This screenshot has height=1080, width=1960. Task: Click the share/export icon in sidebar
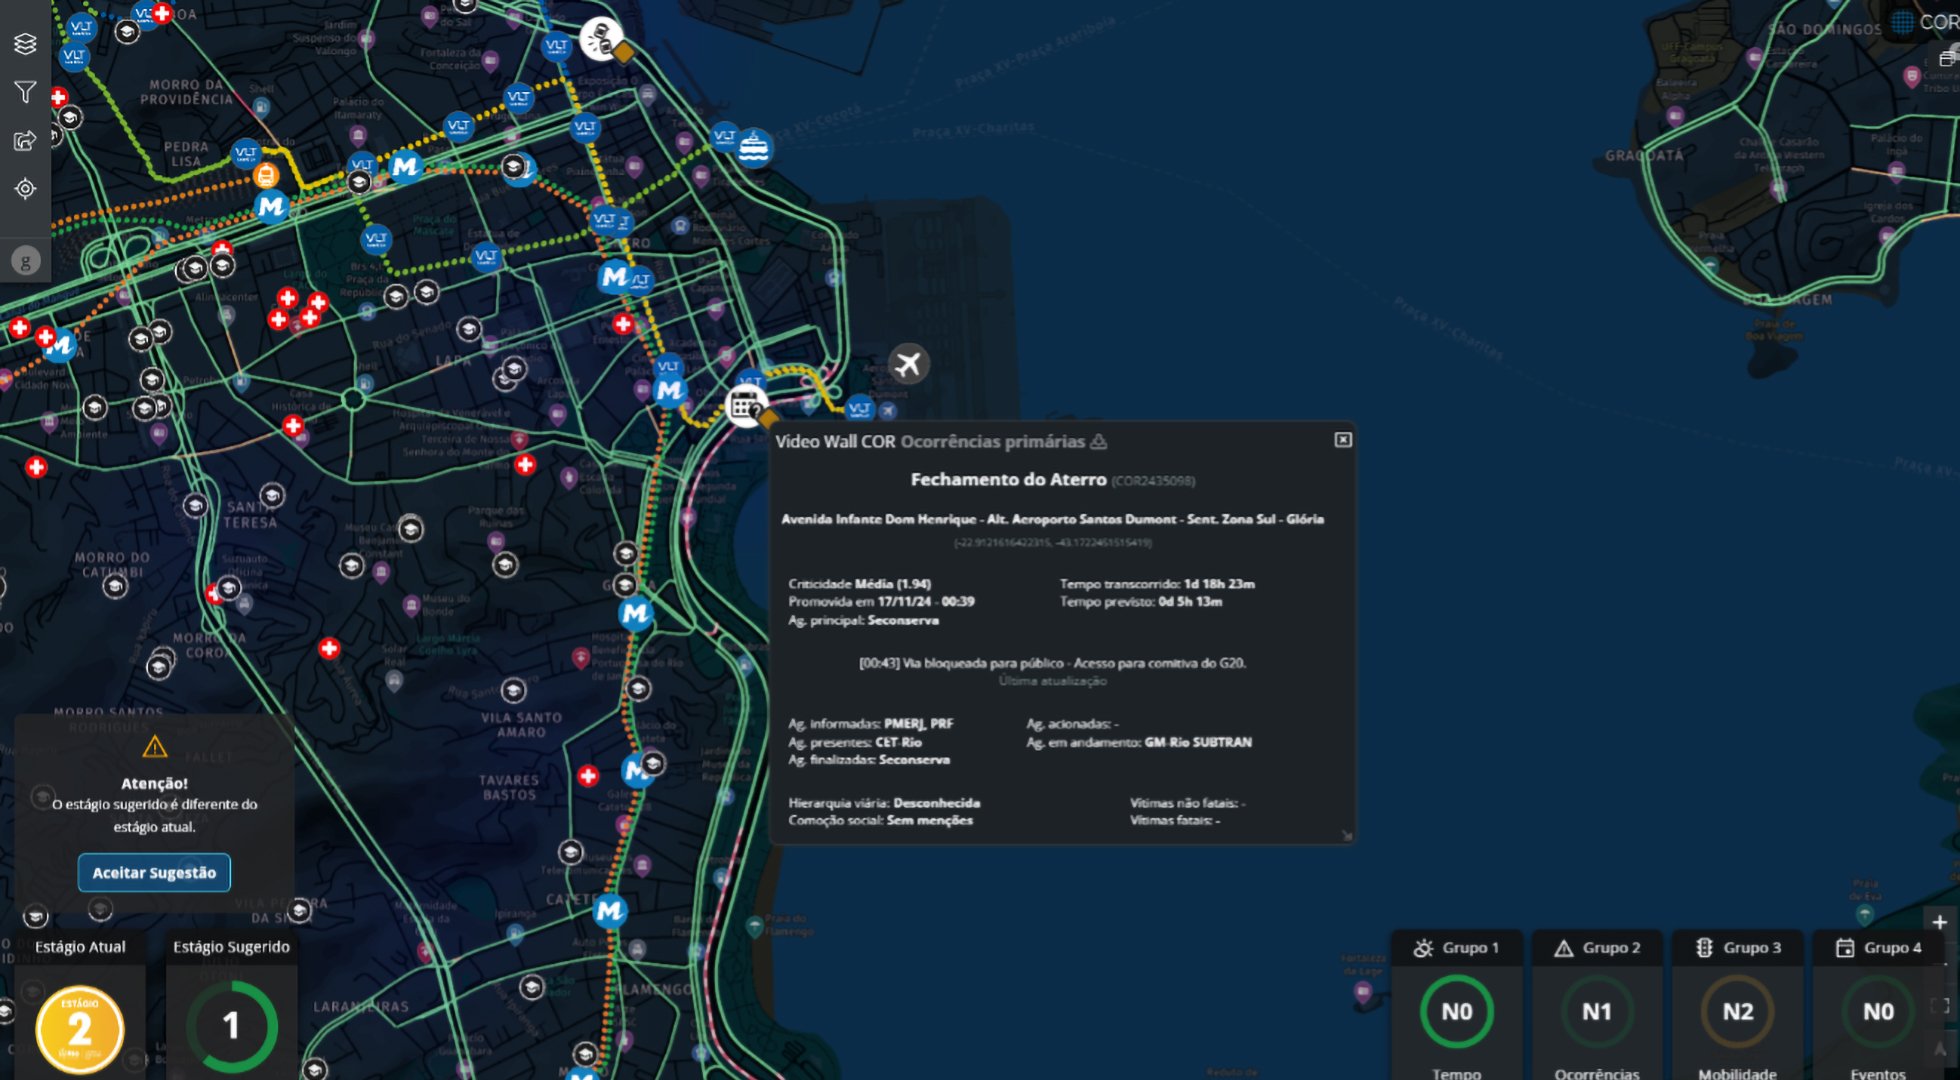[25, 140]
